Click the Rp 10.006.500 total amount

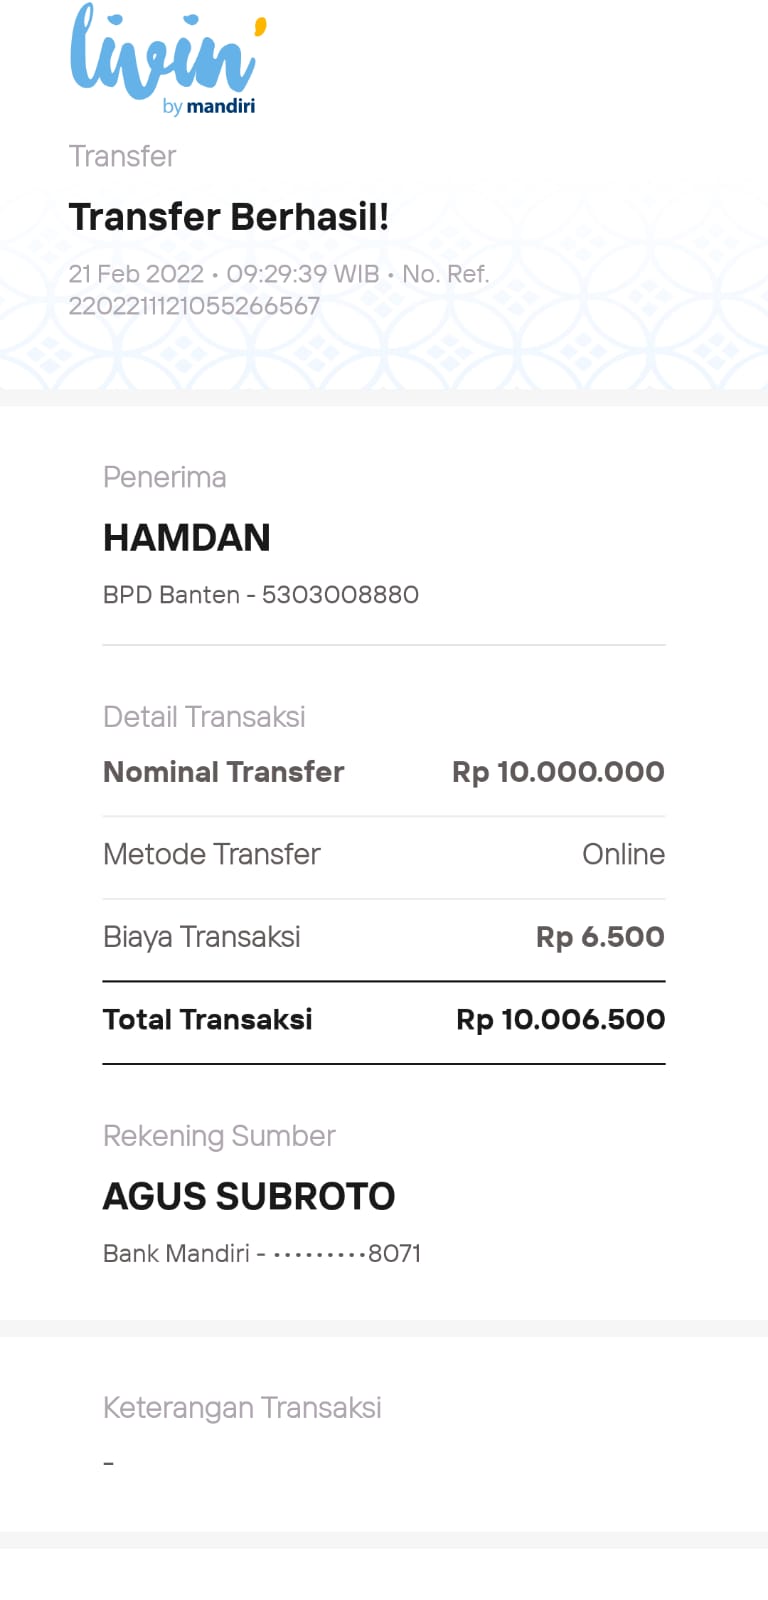tap(560, 1019)
